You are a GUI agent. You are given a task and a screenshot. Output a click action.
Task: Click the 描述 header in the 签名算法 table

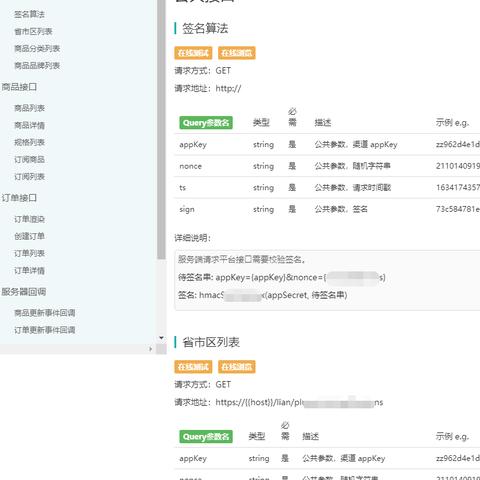pos(323,123)
